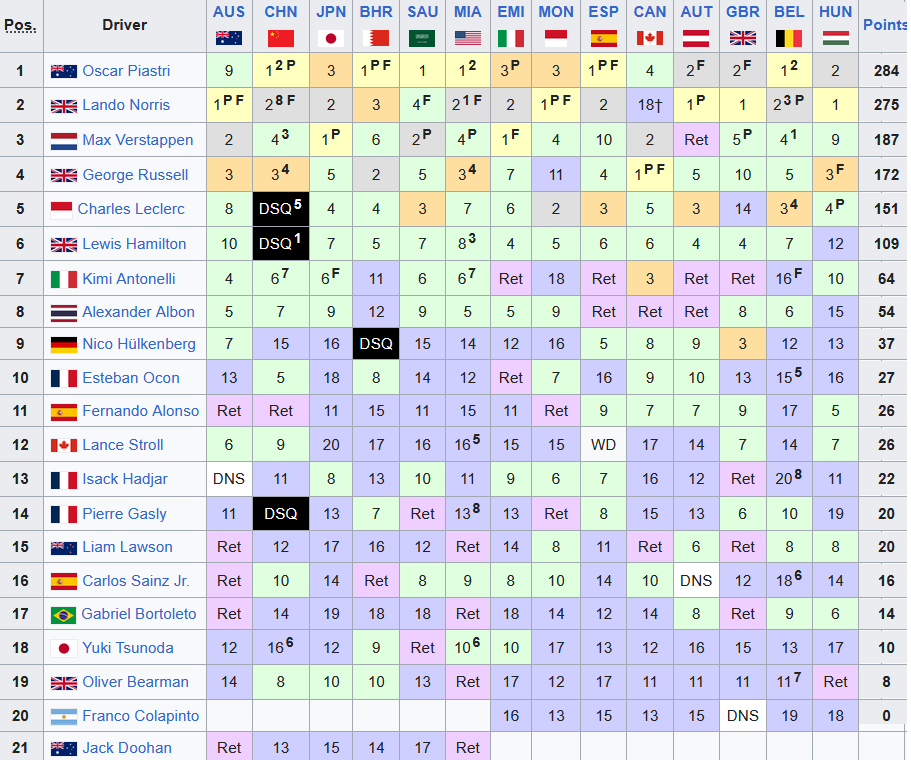Click the Saudi Arabian flag under SAU
The width and height of the screenshot is (911, 760).
pos(422,38)
